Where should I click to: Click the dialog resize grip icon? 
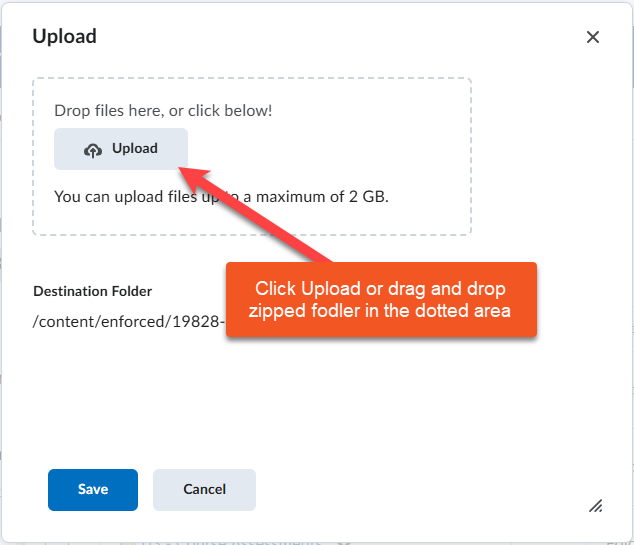(x=595, y=506)
